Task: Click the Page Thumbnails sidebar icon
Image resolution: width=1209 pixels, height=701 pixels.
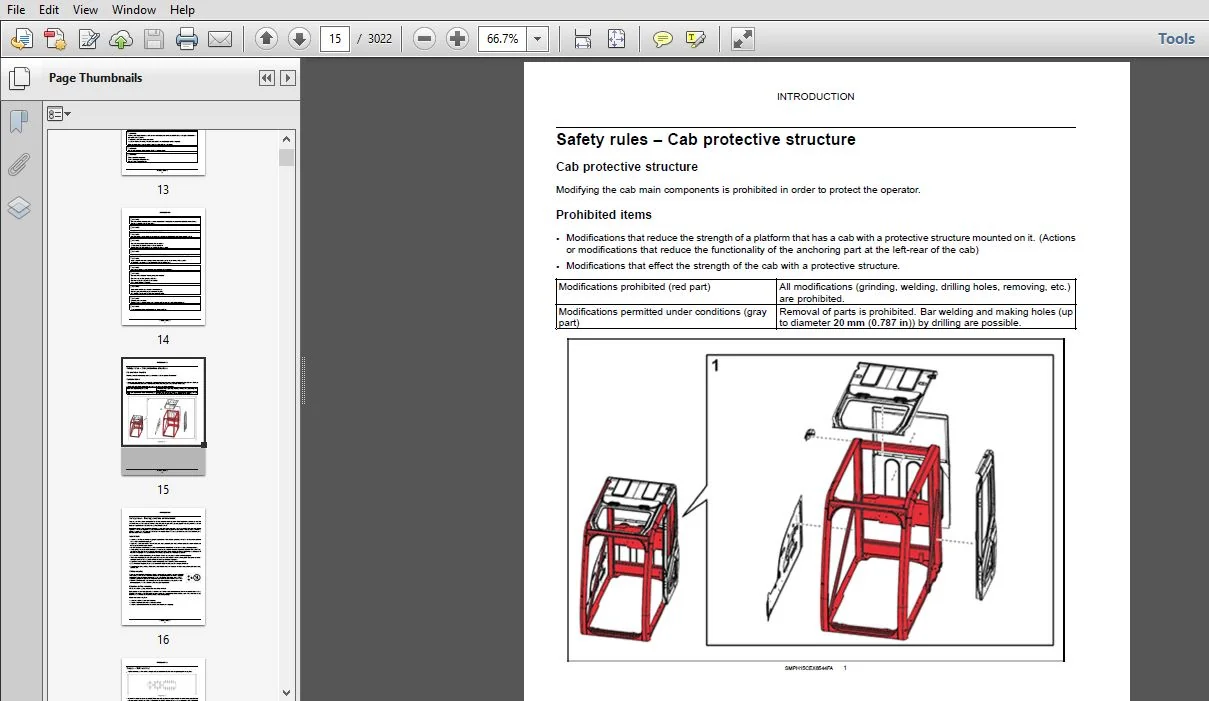Action: click(x=19, y=78)
